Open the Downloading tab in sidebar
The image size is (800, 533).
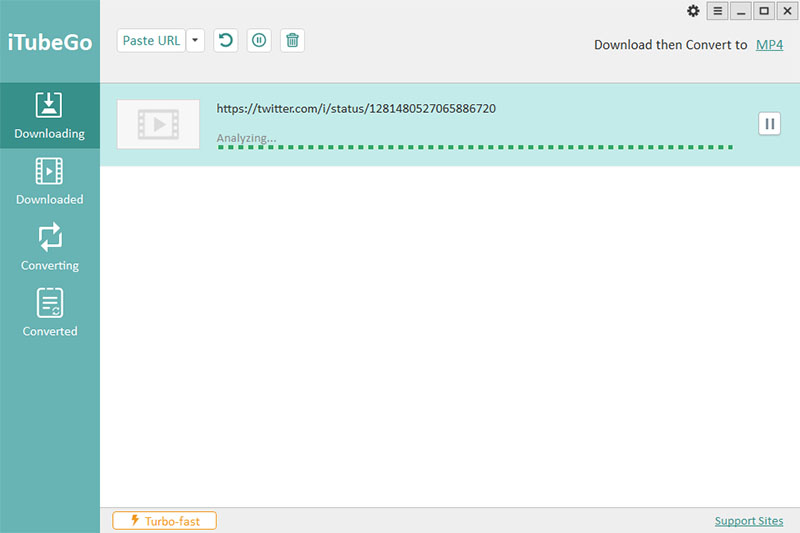[49, 116]
